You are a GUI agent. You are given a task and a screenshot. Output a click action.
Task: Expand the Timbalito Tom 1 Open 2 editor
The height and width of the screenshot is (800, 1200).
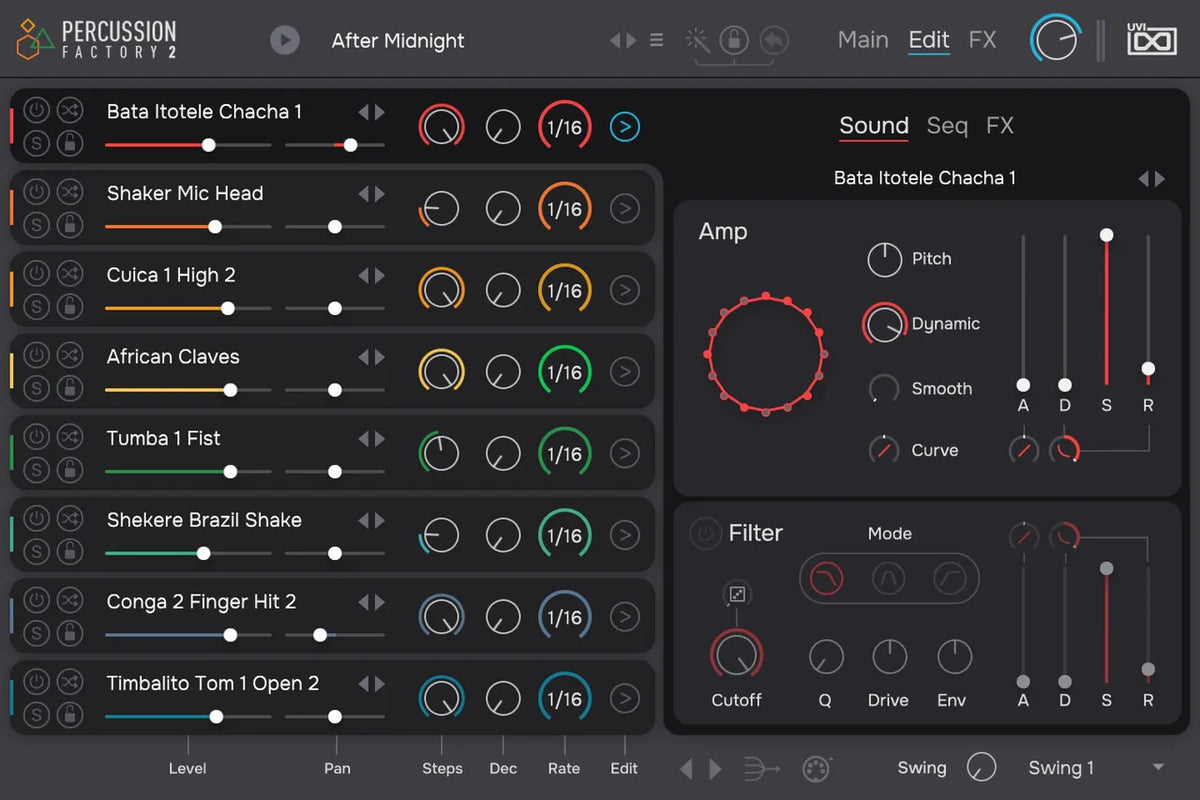point(625,699)
